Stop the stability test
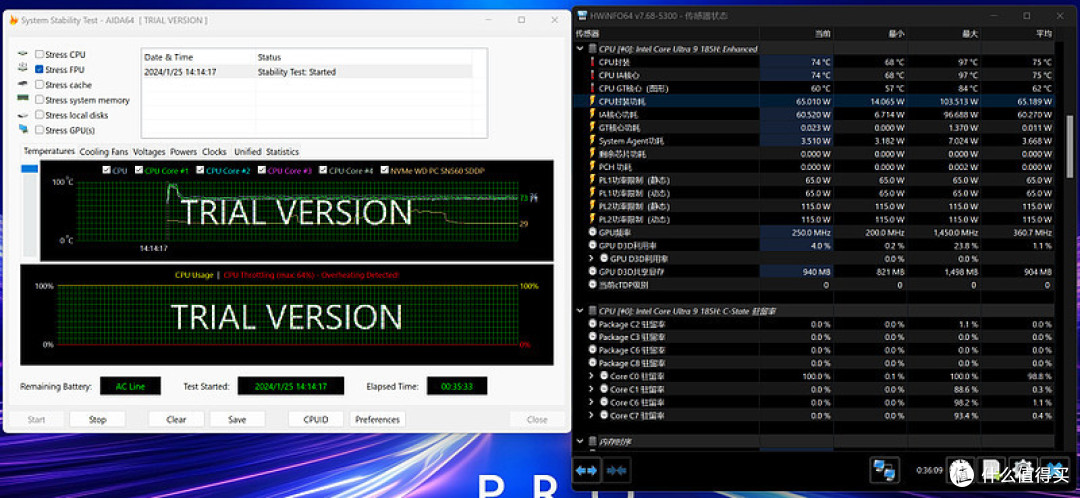The height and width of the screenshot is (498, 1080). tap(98, 419)
